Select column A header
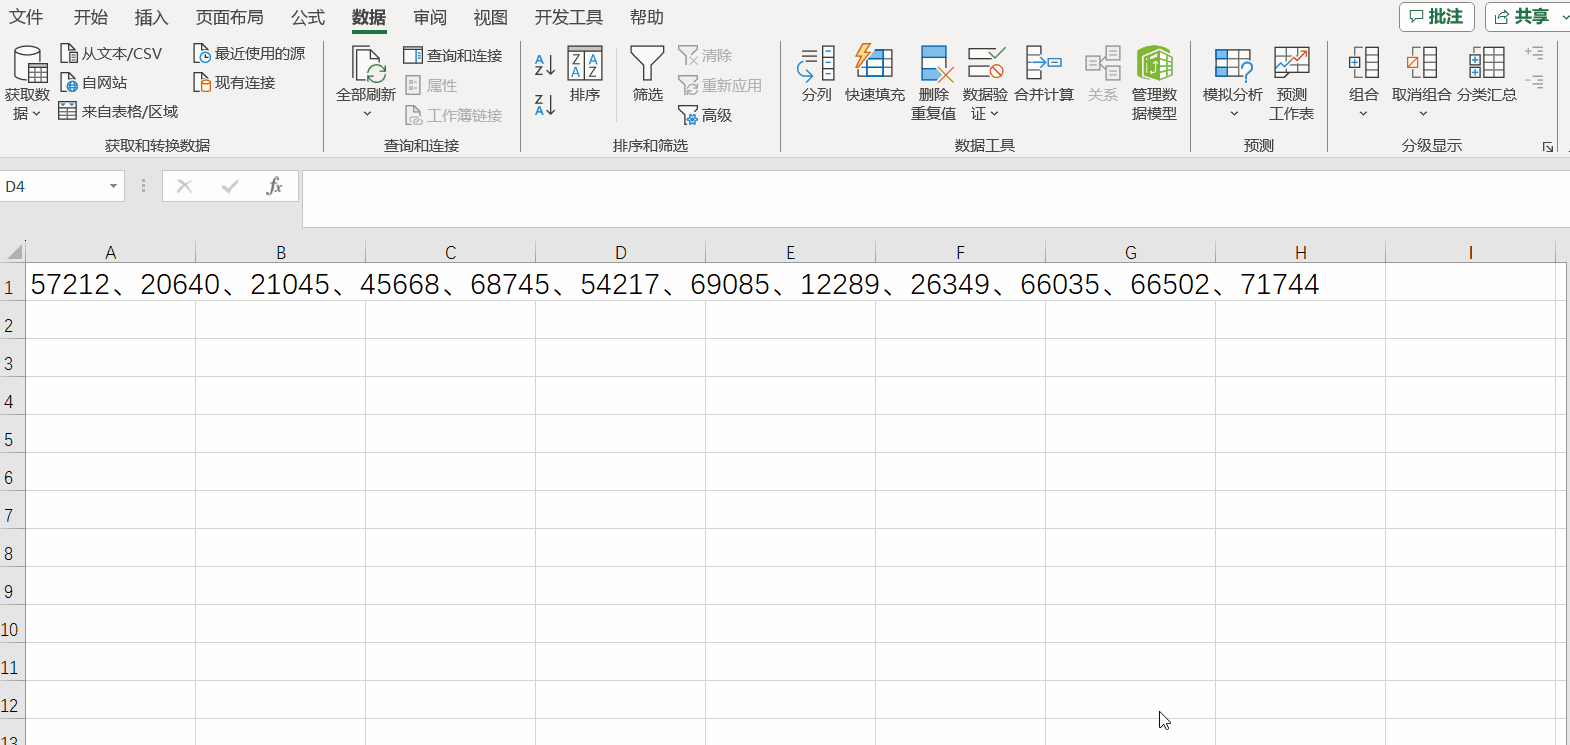The image size is (1570, 745). (x=110, y=252)
